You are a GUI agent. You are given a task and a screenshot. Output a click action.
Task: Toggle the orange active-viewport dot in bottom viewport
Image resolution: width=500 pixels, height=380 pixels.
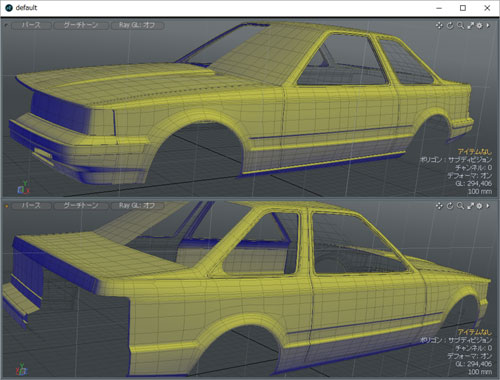(x=6, y=206)
